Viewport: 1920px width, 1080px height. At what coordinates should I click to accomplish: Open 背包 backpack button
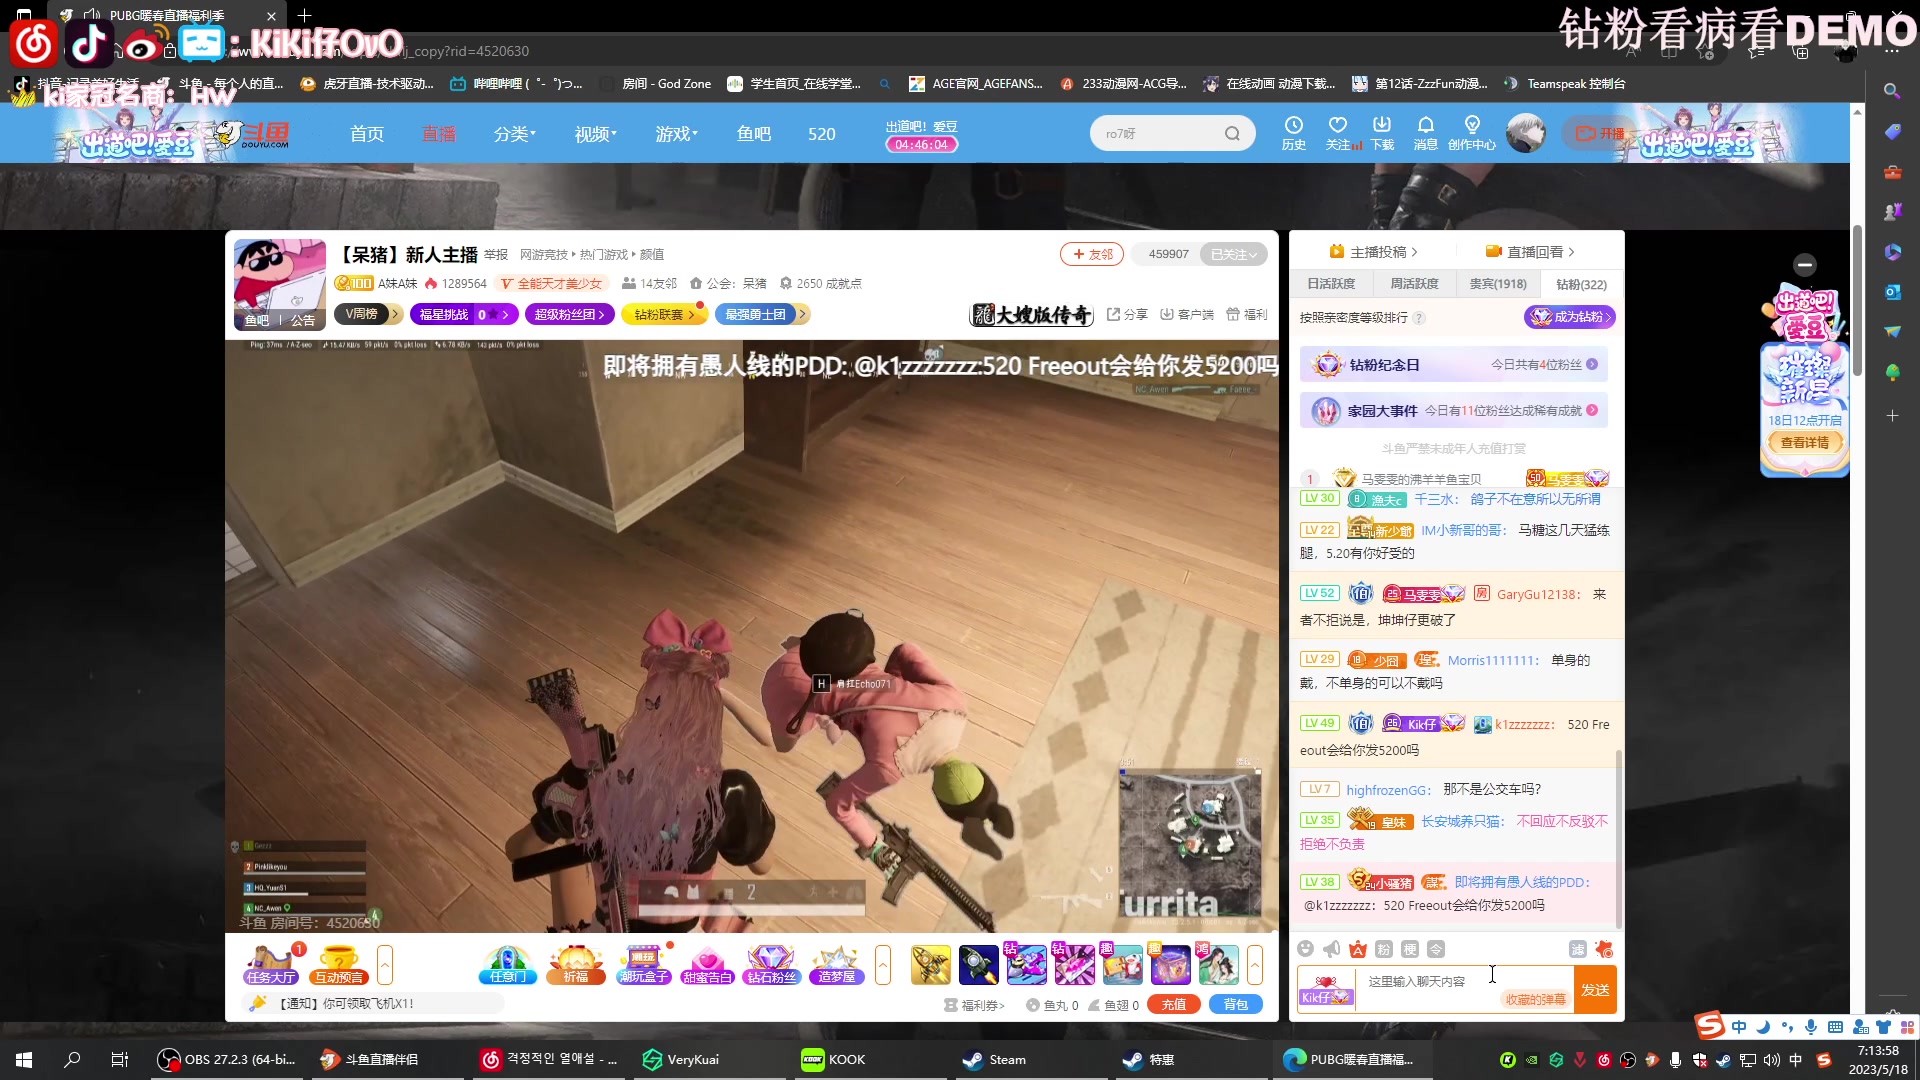click(1235, 1005)
